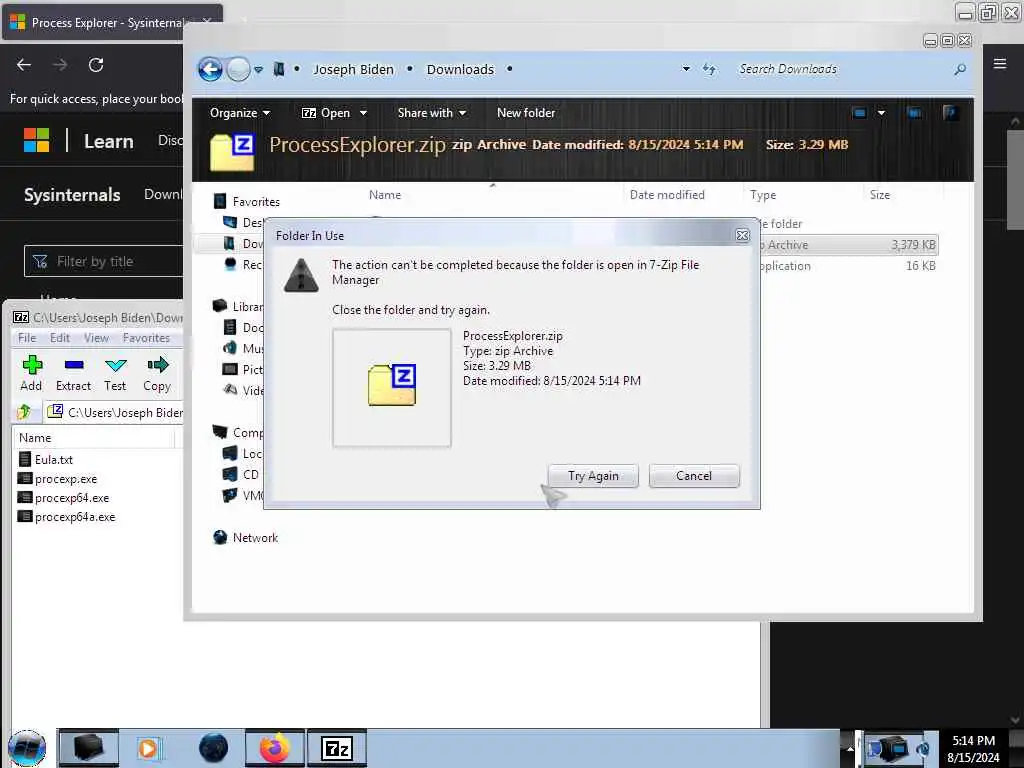The width and height of the screenshot is (1024, 768).
Task: Open browser hamburger menu
Action: (x=1000, y=64)
